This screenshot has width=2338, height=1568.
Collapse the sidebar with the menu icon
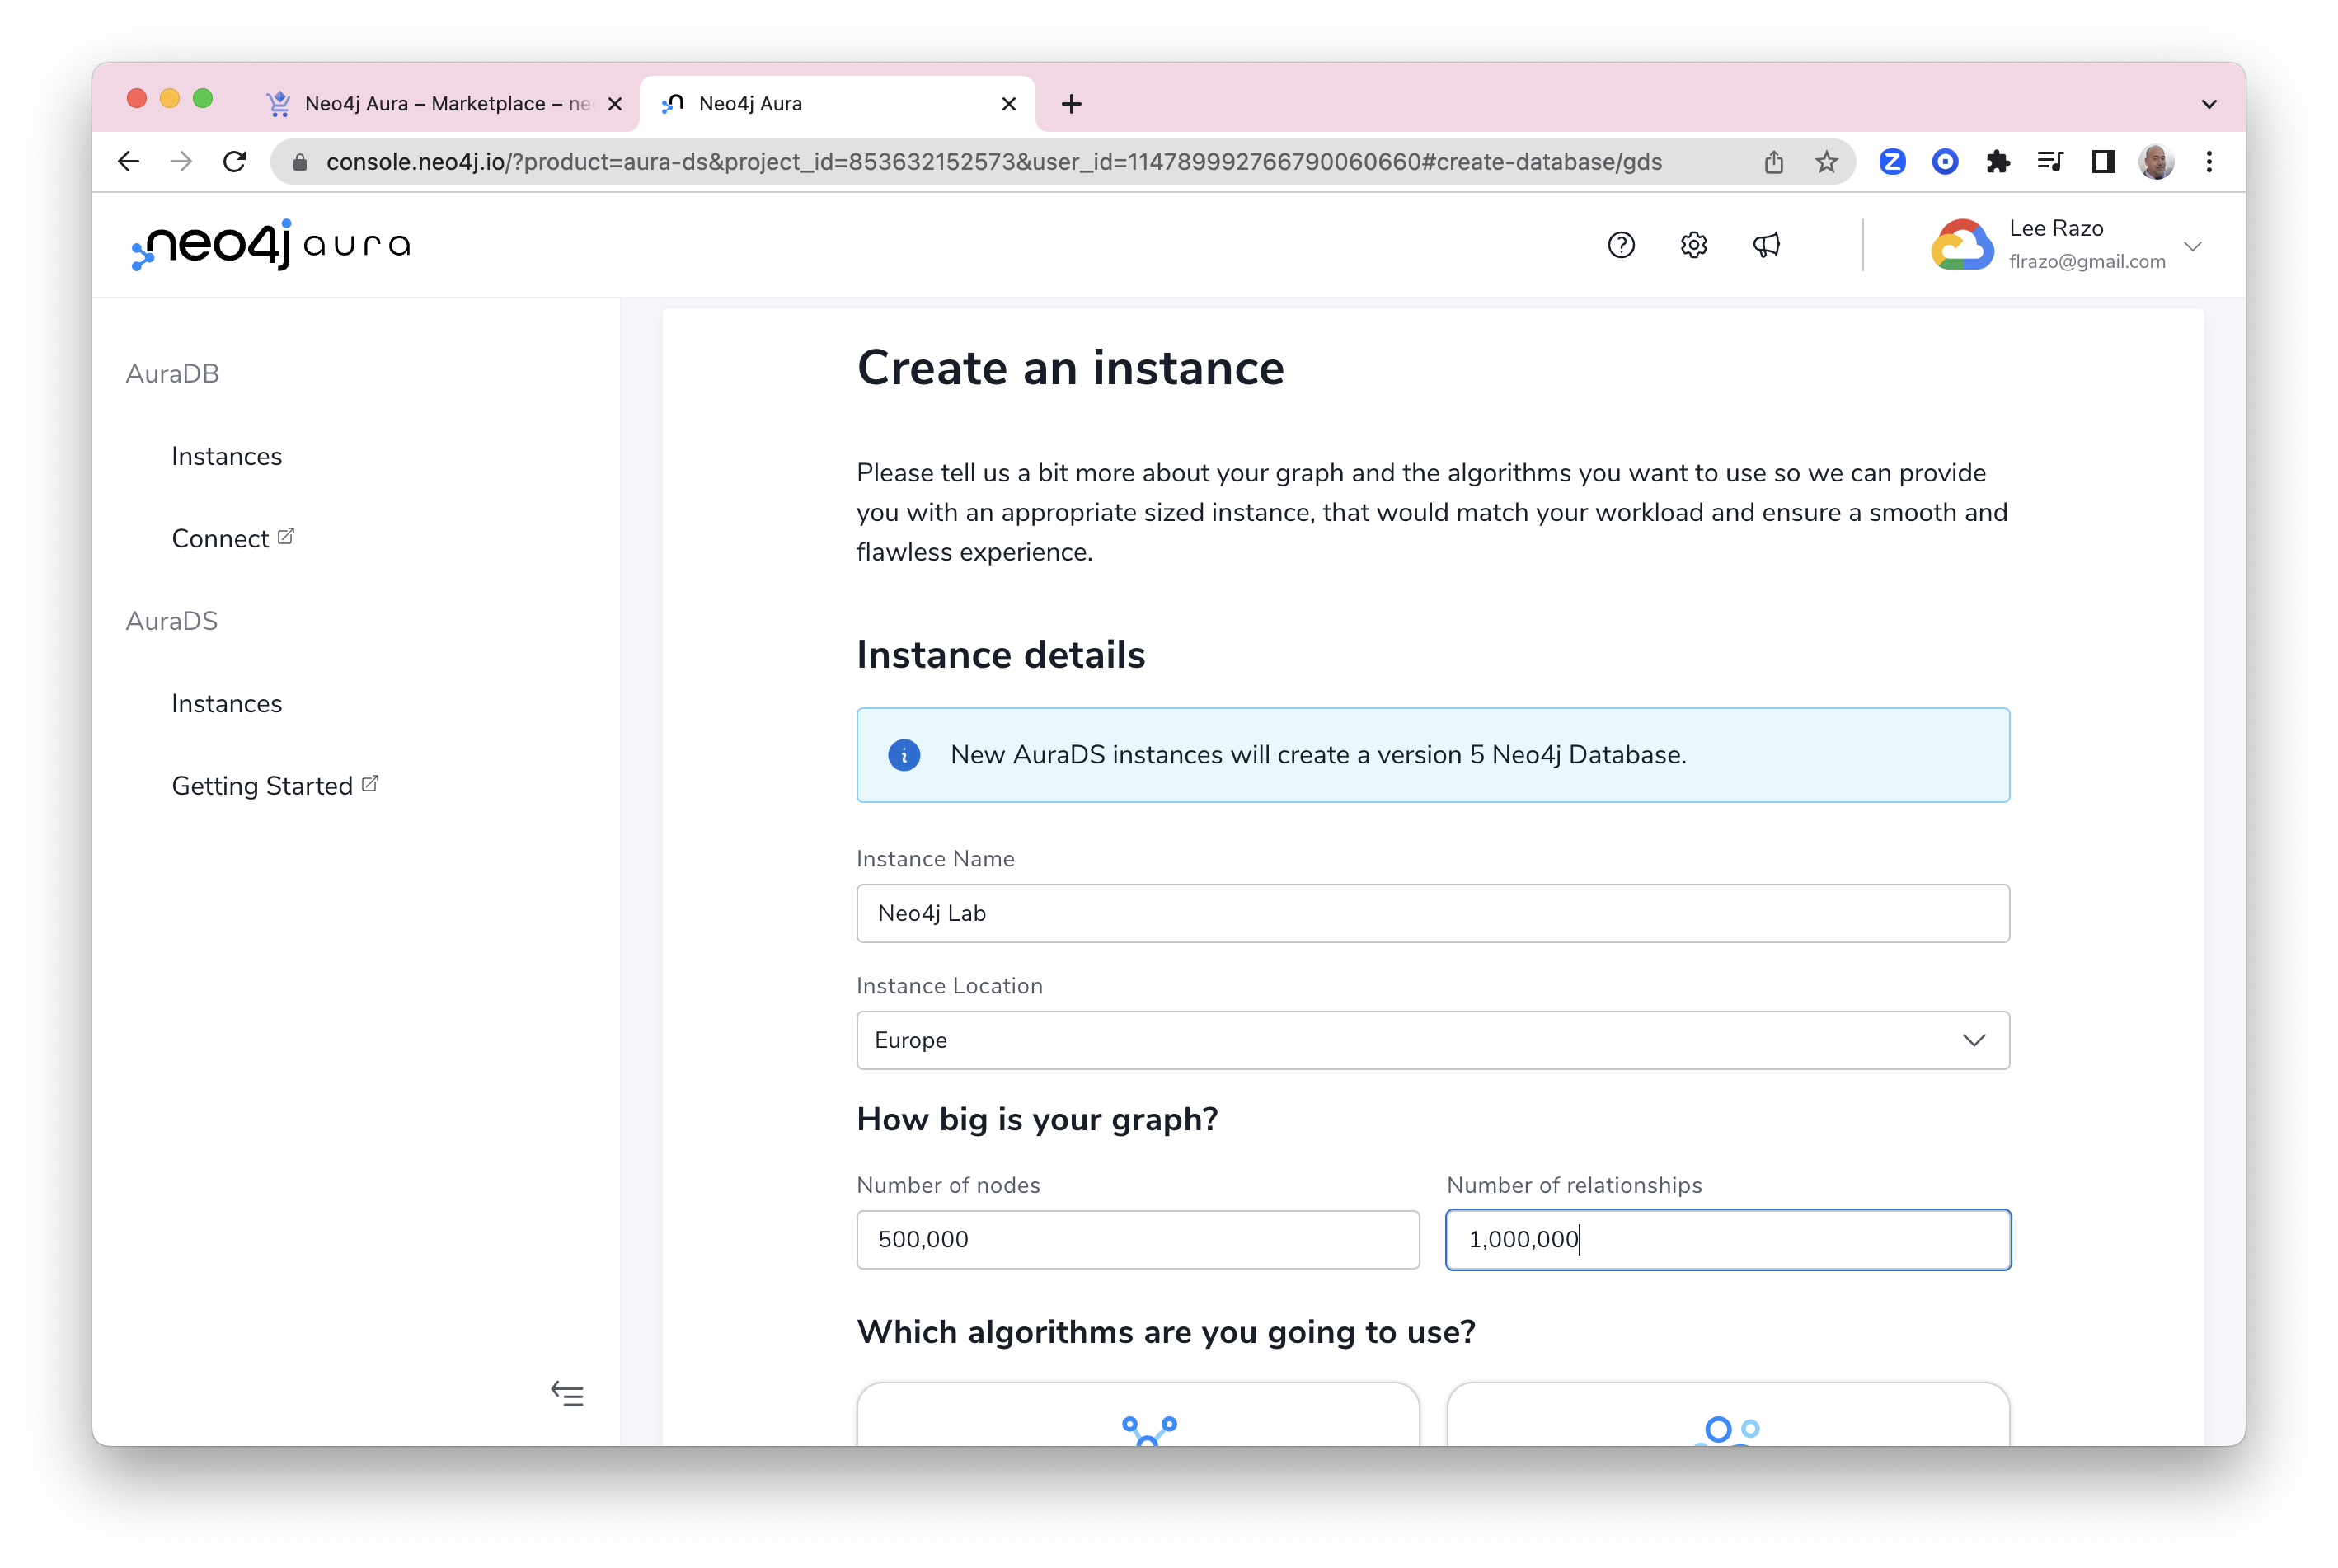(x=567, y=1393)
